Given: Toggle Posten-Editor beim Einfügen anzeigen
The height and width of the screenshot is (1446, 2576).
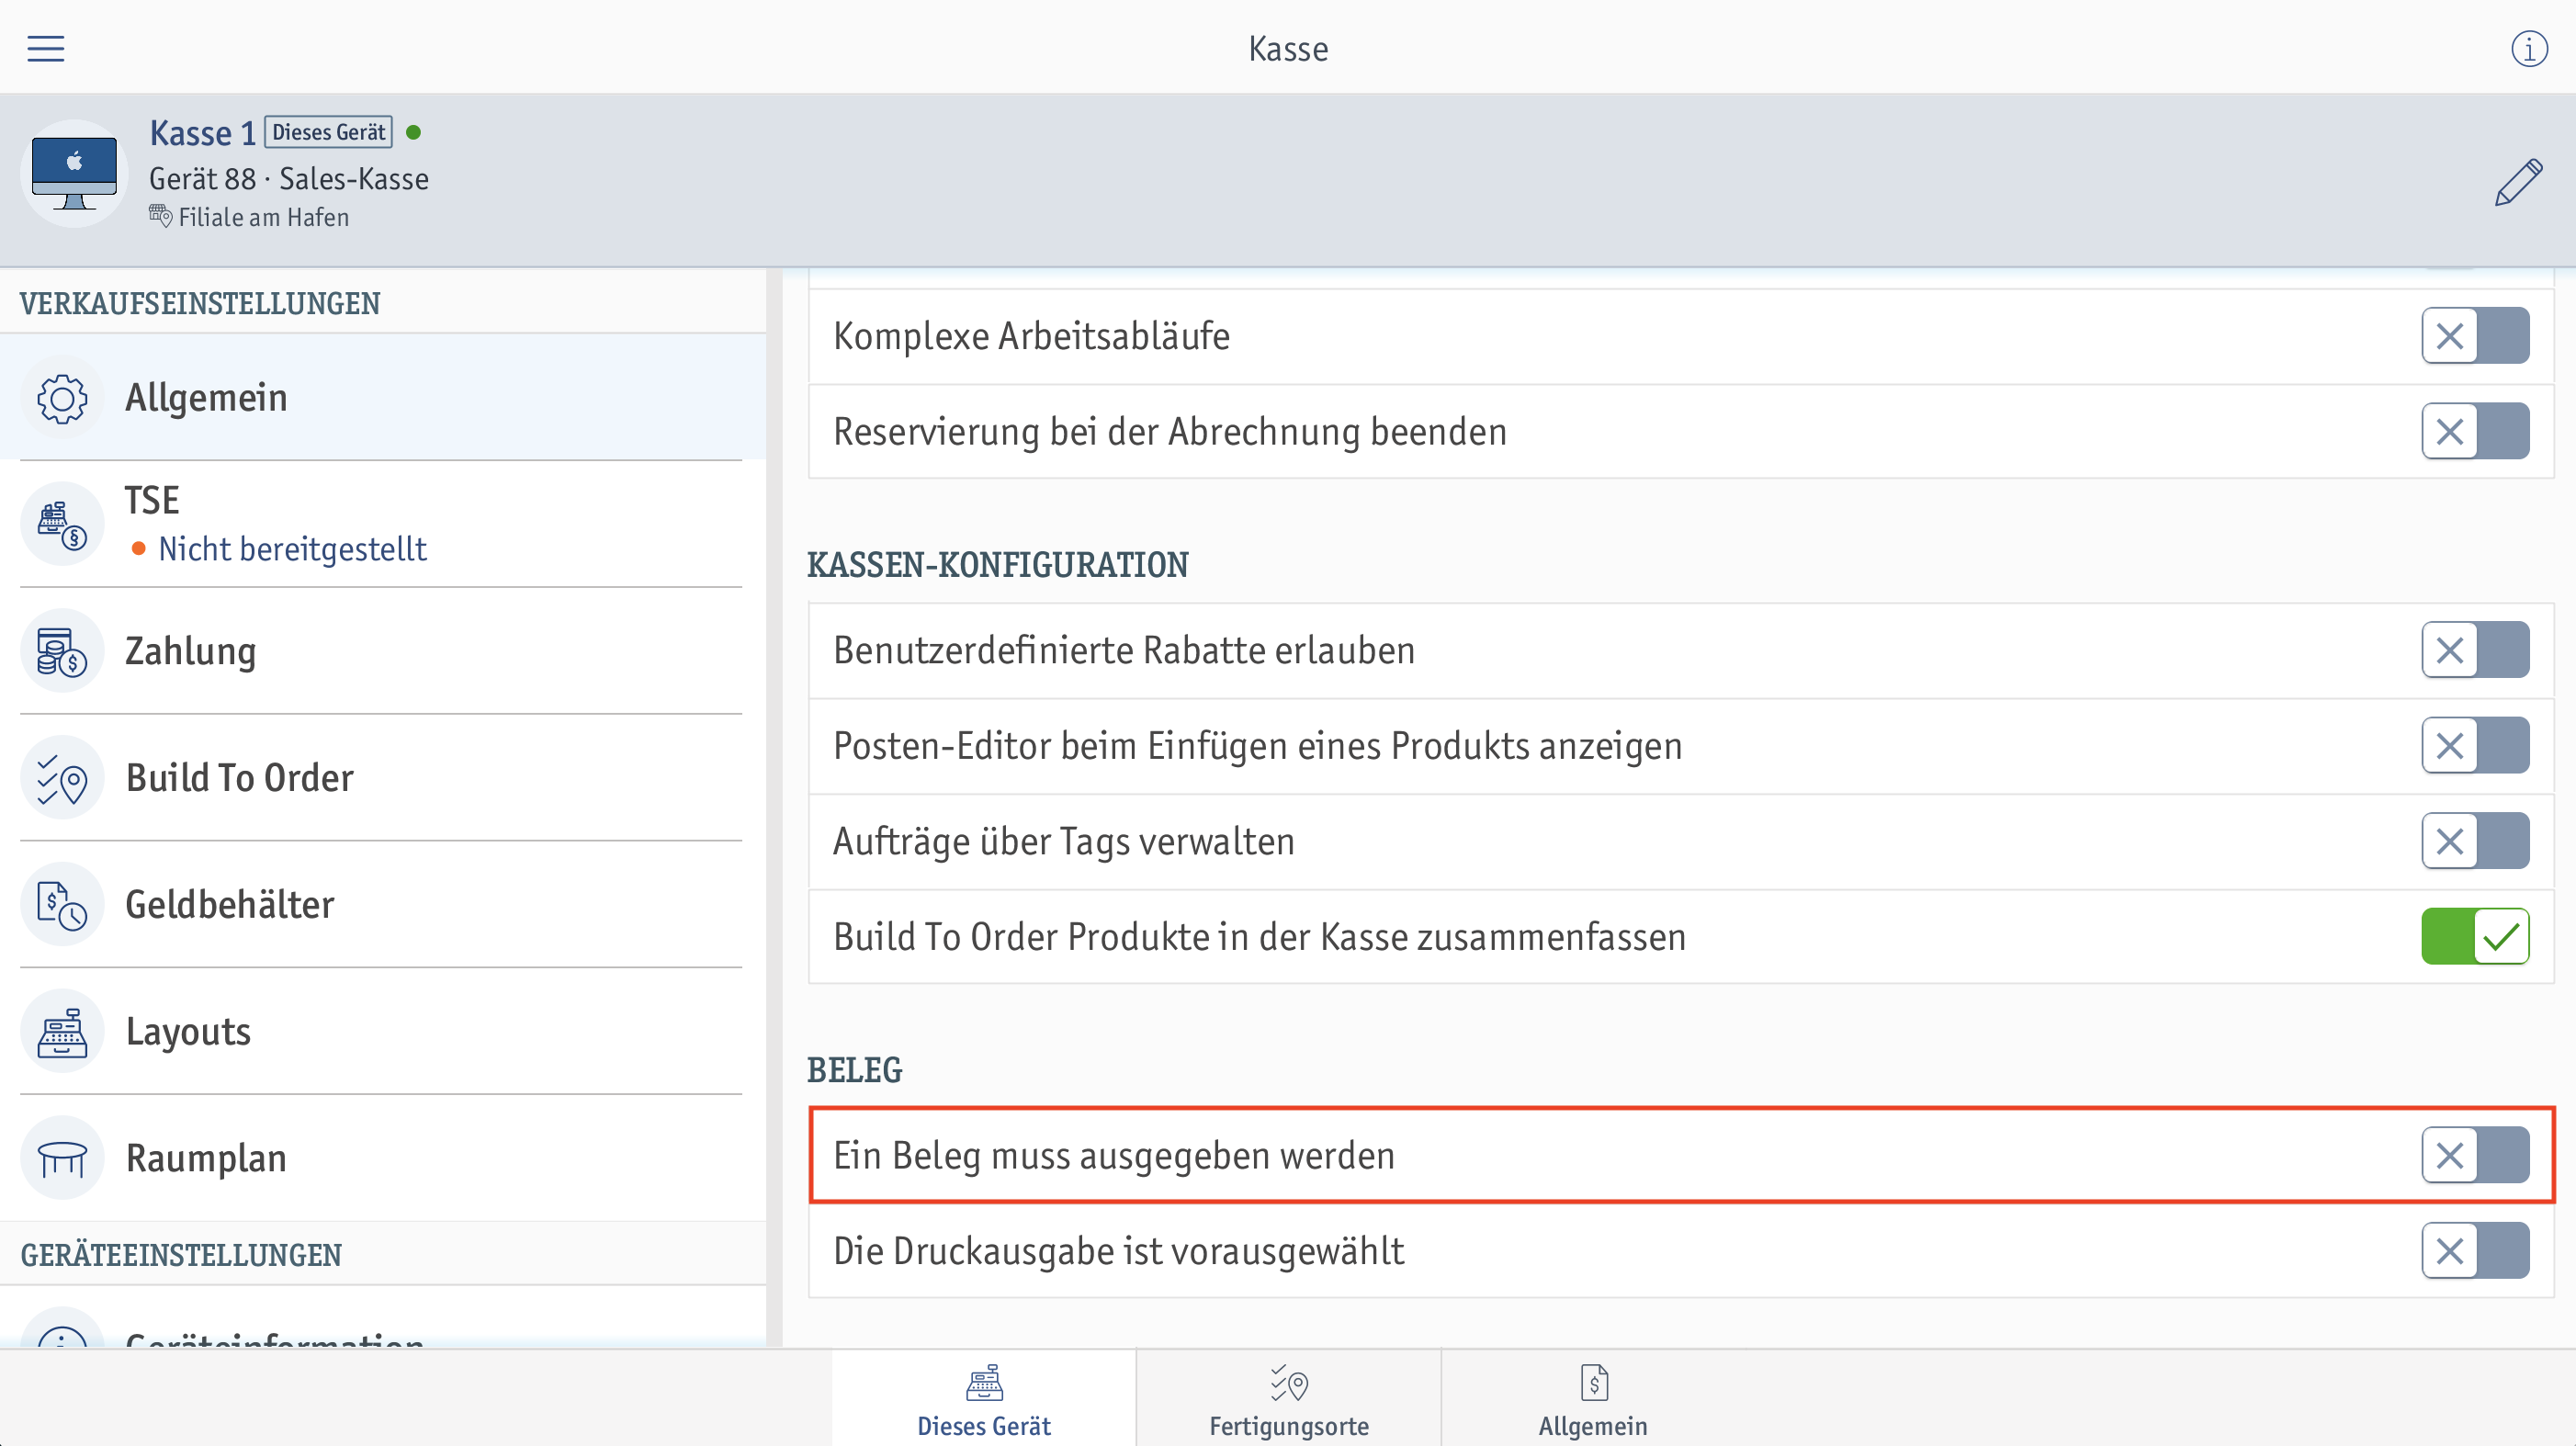Looking at the screenshot, I should pyautogui.click(x=2475, y=746).
